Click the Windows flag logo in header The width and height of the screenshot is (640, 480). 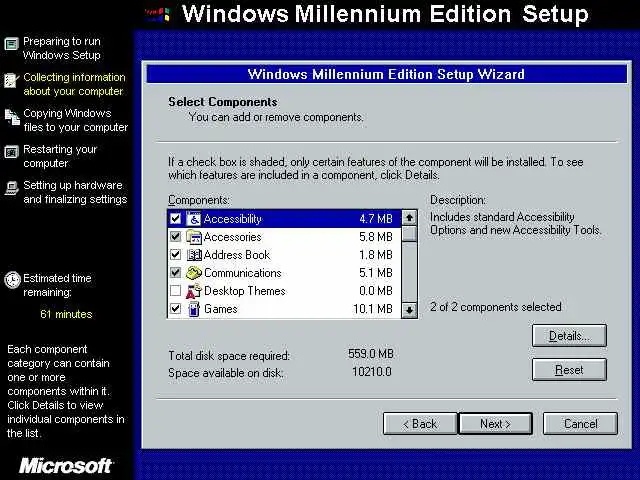(158, 14)
